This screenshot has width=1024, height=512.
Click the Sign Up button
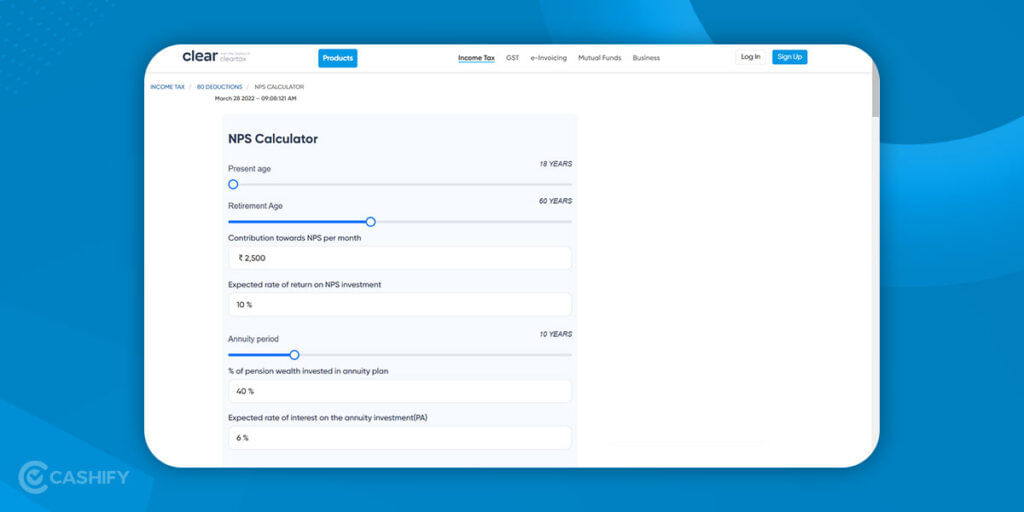(x=790, y=57)
